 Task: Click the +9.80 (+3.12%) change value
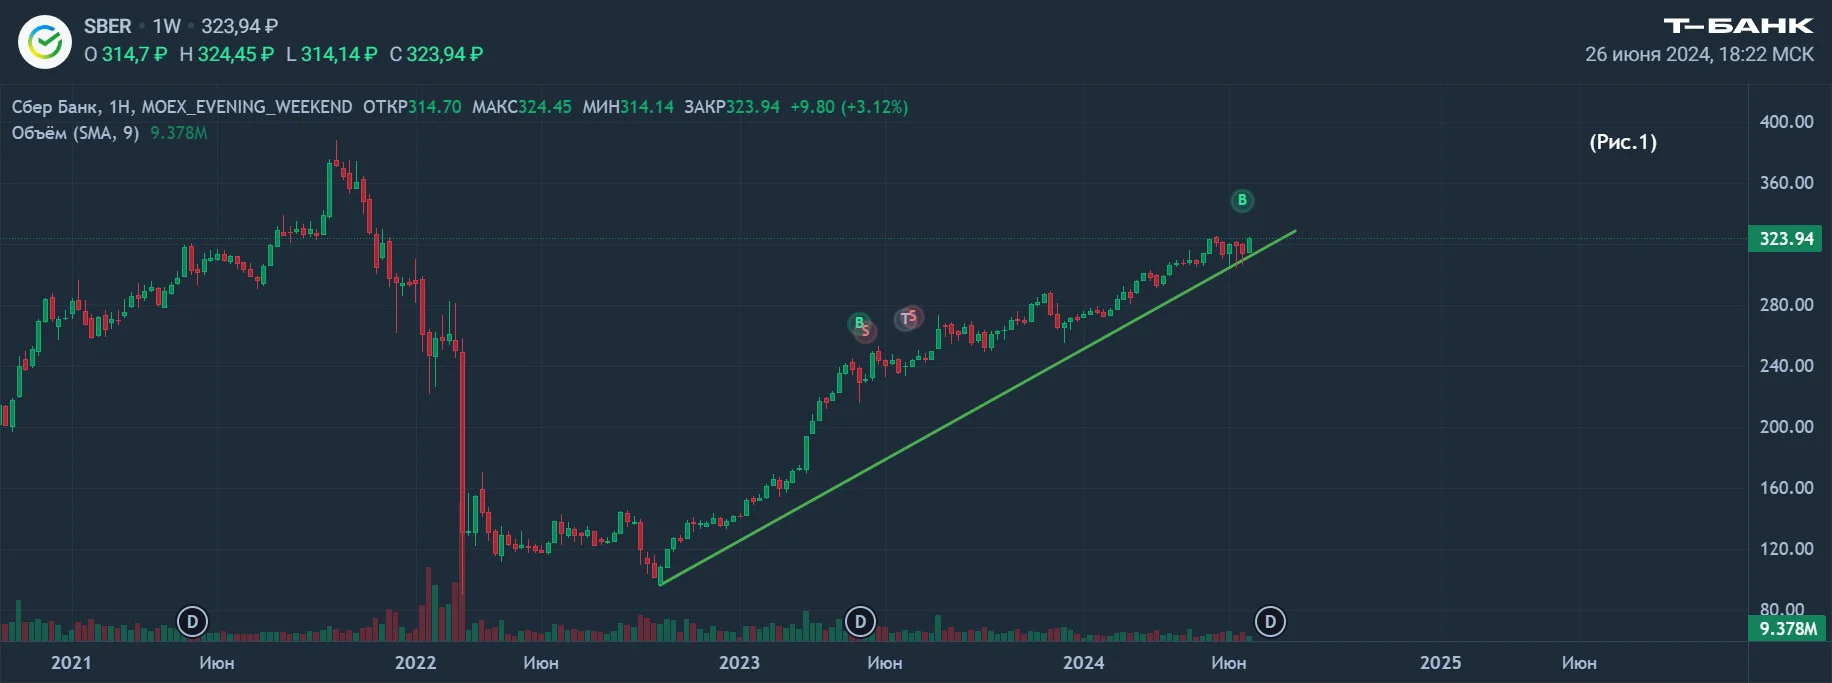(849, 107)
